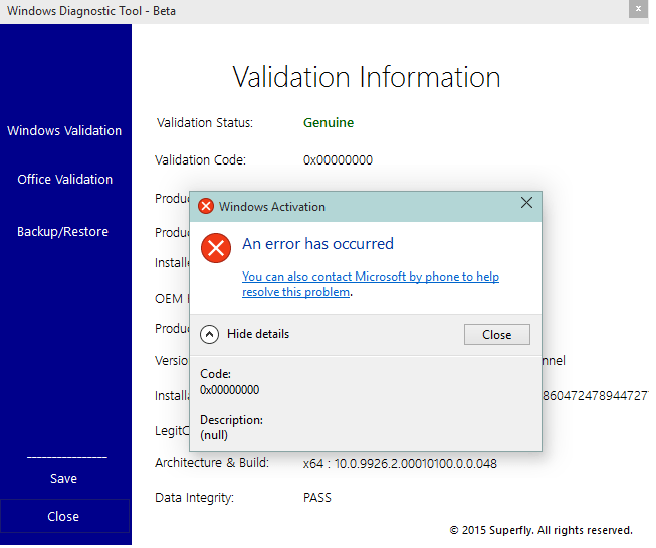Select the x64 build number value

[400, 463]
